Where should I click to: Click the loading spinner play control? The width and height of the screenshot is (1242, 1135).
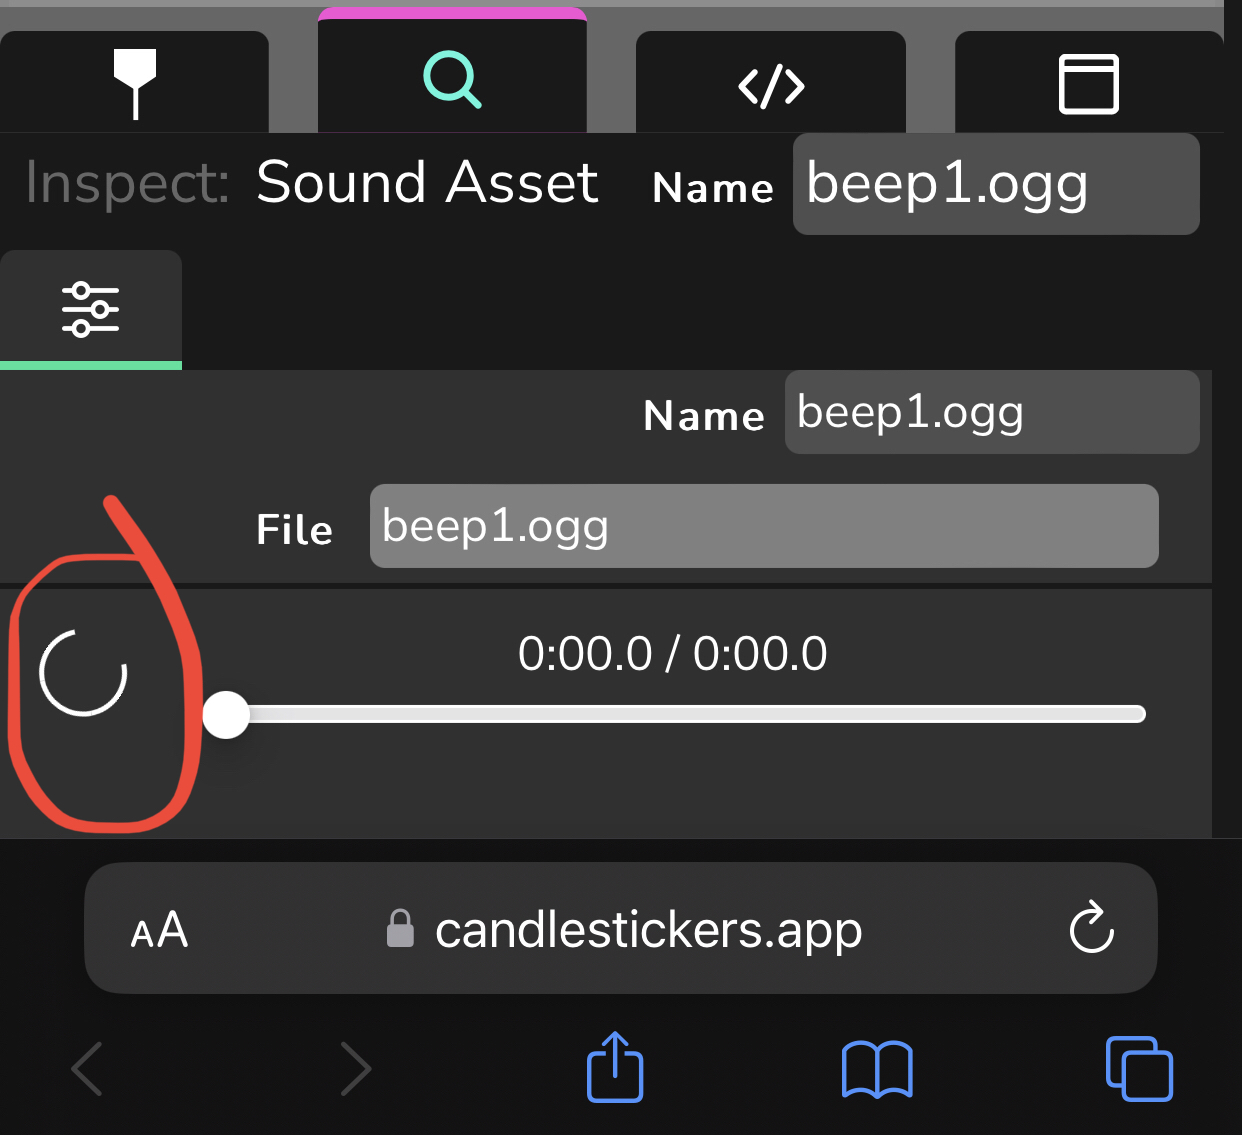point(83,673)
